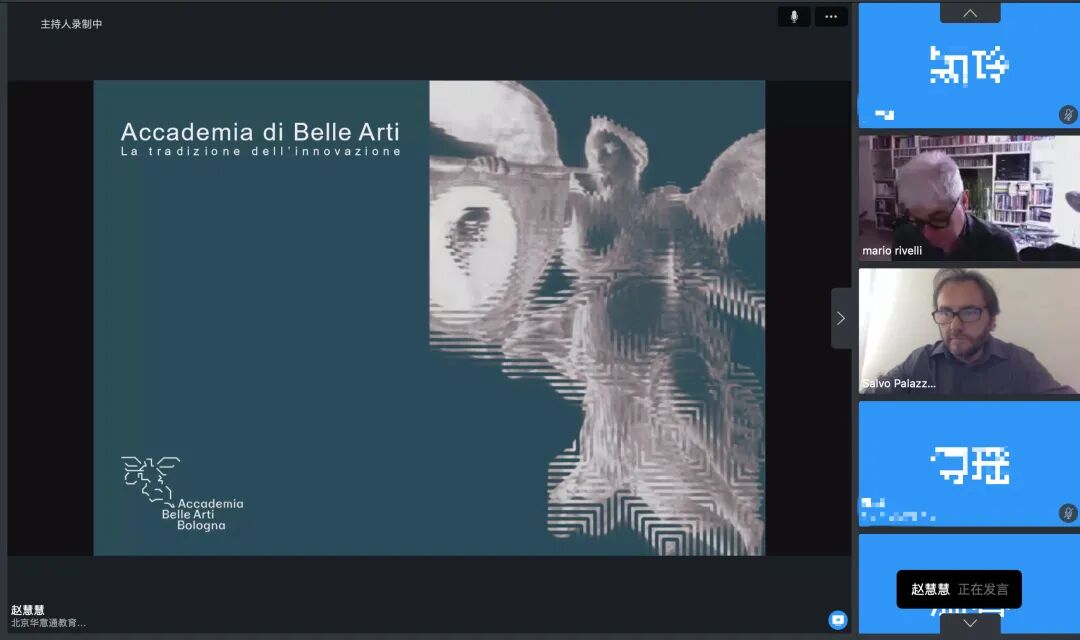
Task: Collapse the participant strip with the right arrow
Action: point(841,318)
